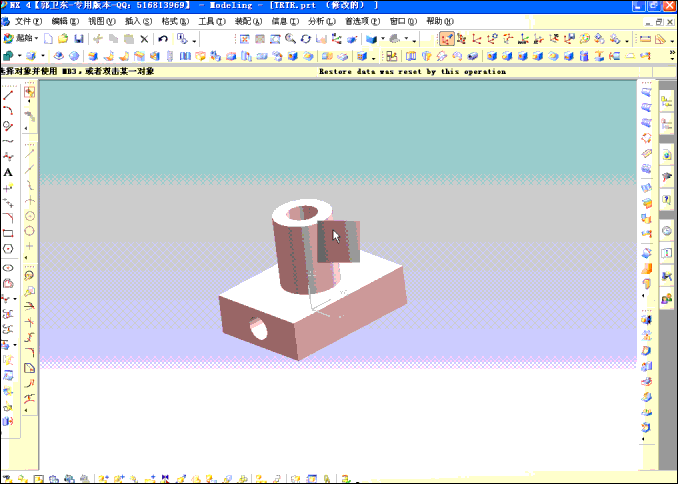Click the Undo arrow icon

(163, 39)
